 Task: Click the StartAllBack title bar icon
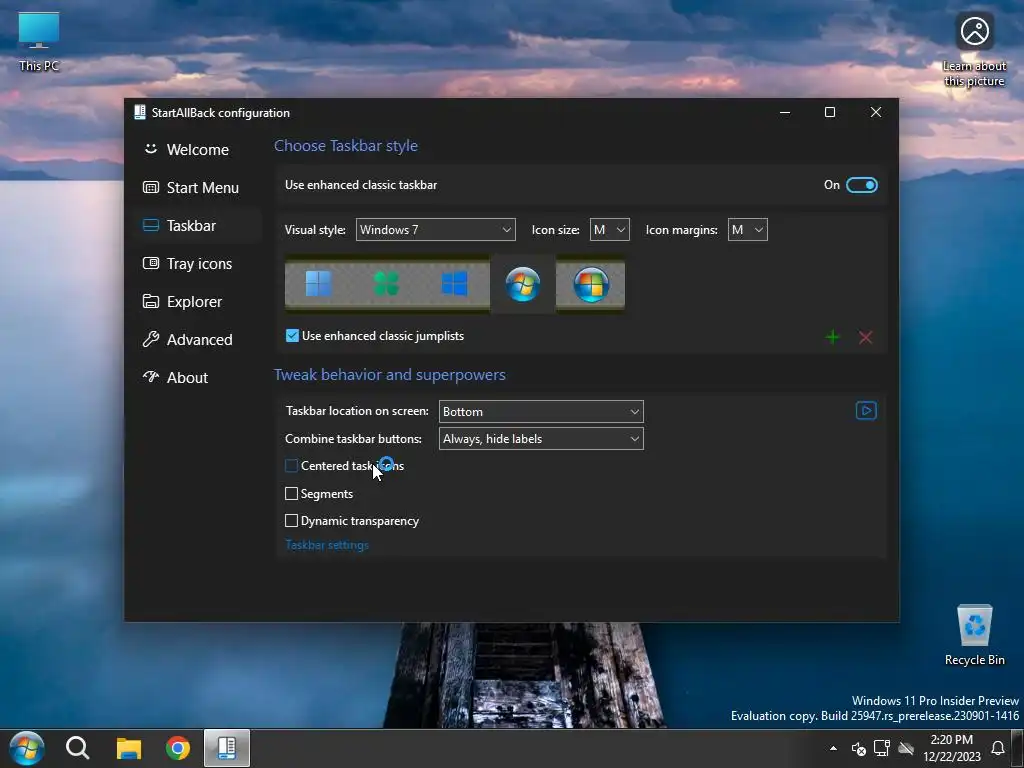pyautogui.click(x=140, y=112)
